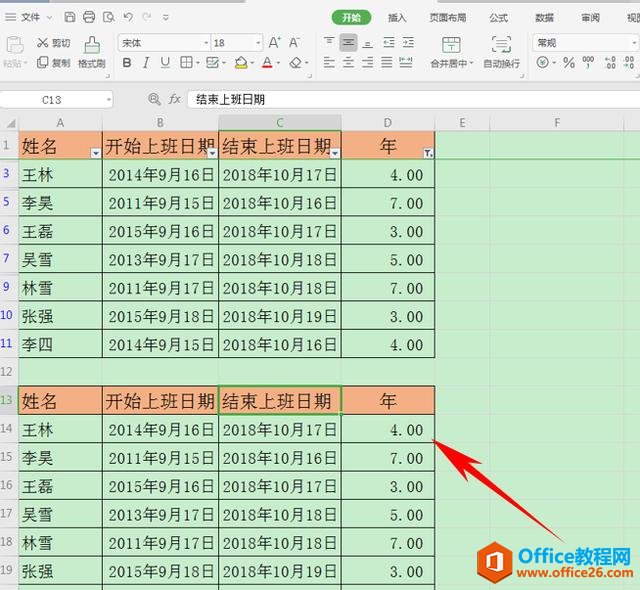Switch to 公式 ribbon tab
The width and height of the screenshot is (640, 590).
pos(498,18)
